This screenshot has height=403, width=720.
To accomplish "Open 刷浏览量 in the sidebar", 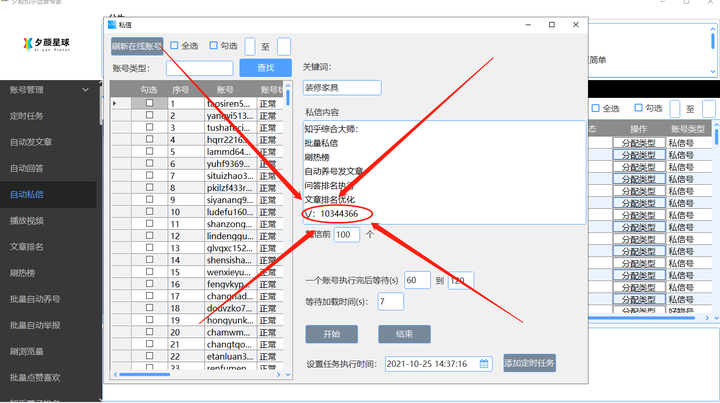I will tap(27, 352).
